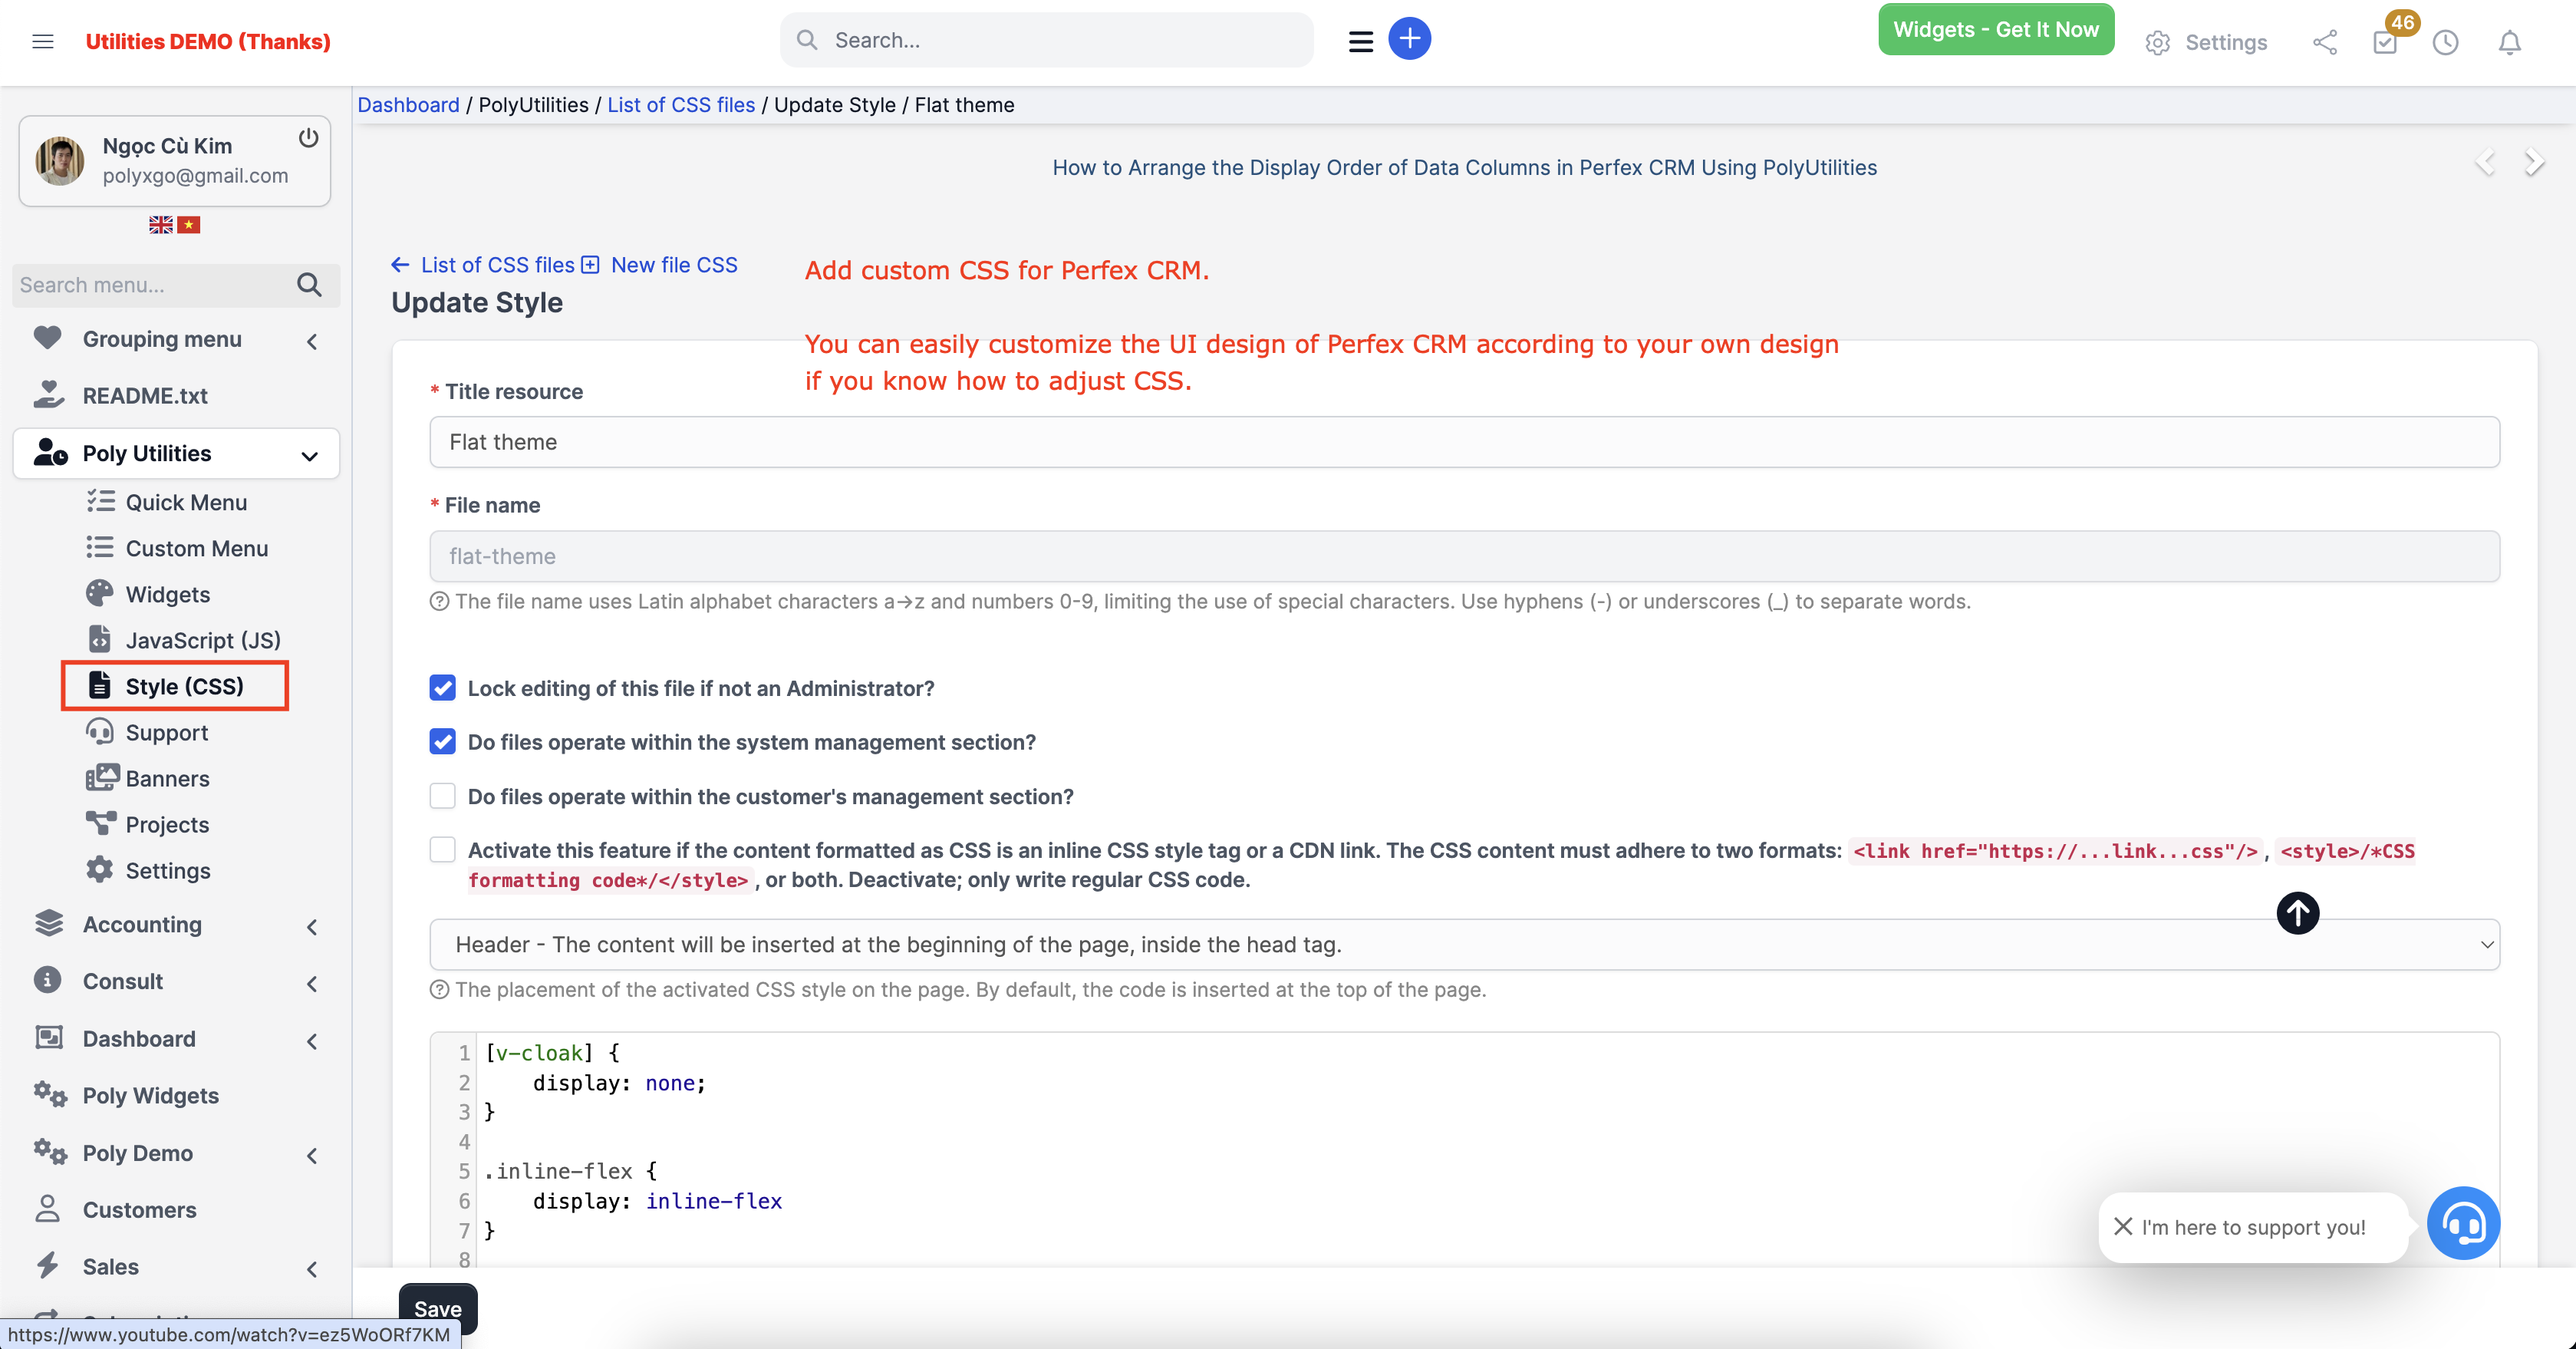This screenshot has height=1349, width=2576.
Task: Select the JavaScript (JS) sidebar icon
Action: pyautogui.click(x=100, y=639)
